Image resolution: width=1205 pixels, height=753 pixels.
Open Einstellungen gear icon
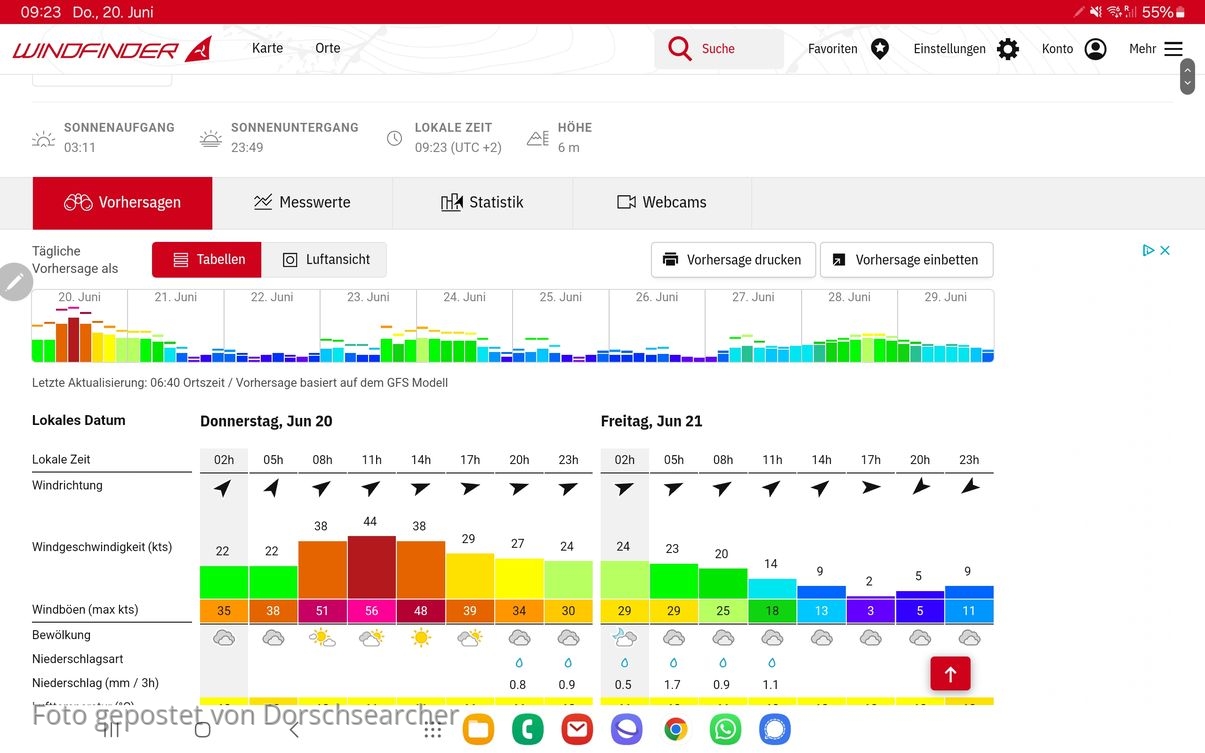pos(1008,49)
